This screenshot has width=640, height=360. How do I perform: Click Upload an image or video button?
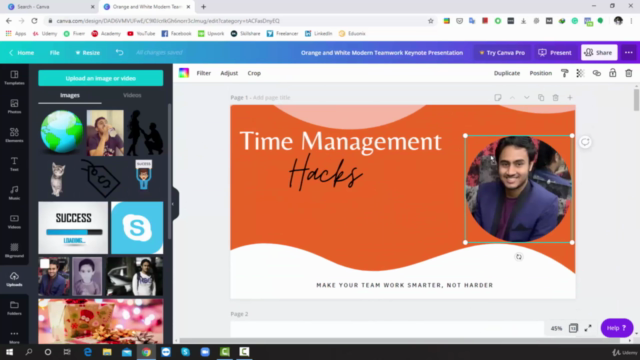[x=101, y=78]
